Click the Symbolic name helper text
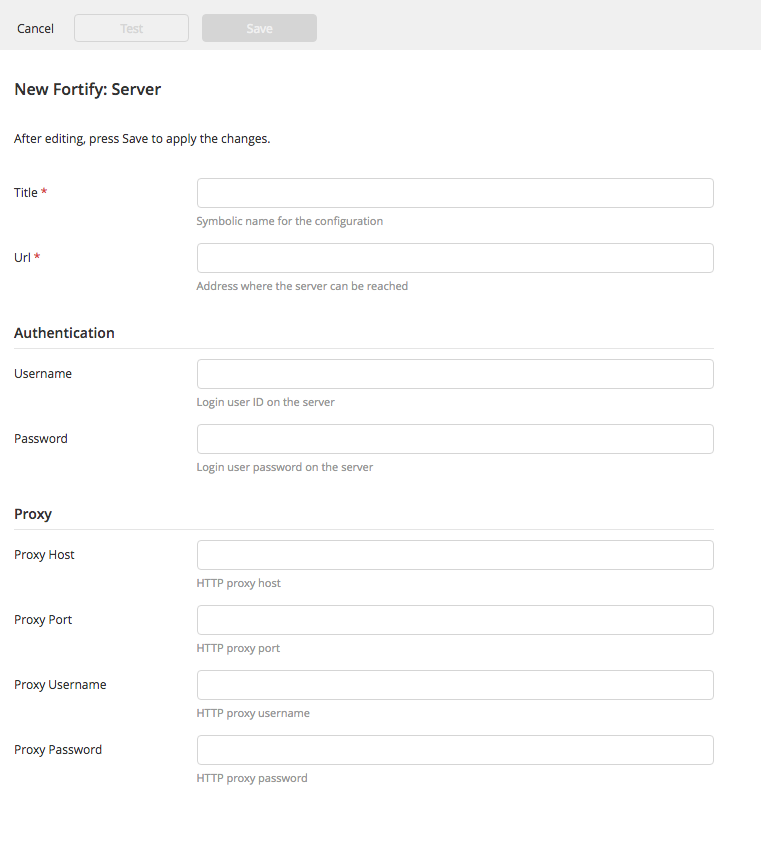Image resolution: width=761 pixels, height=849 pixels. click(289, 220)
